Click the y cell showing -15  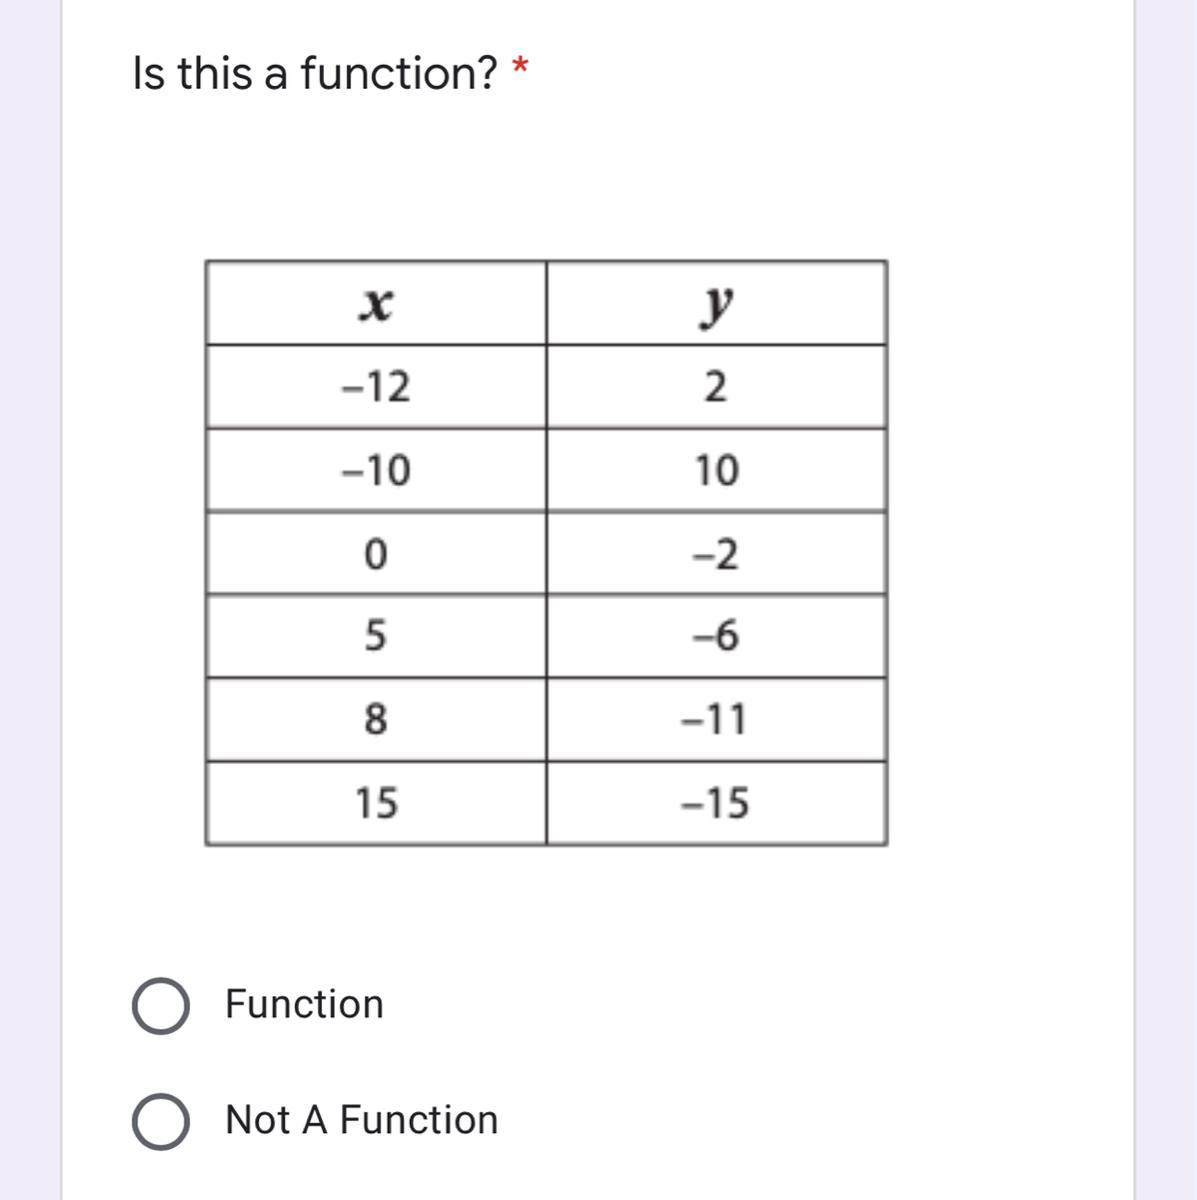(x=716, y=803)
